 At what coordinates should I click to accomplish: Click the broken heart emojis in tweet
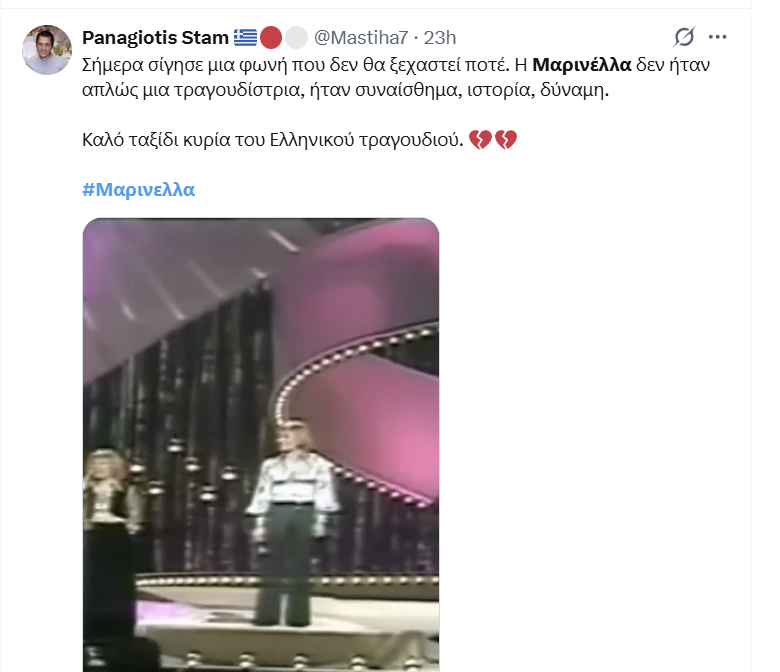click(x=493, y=140)
